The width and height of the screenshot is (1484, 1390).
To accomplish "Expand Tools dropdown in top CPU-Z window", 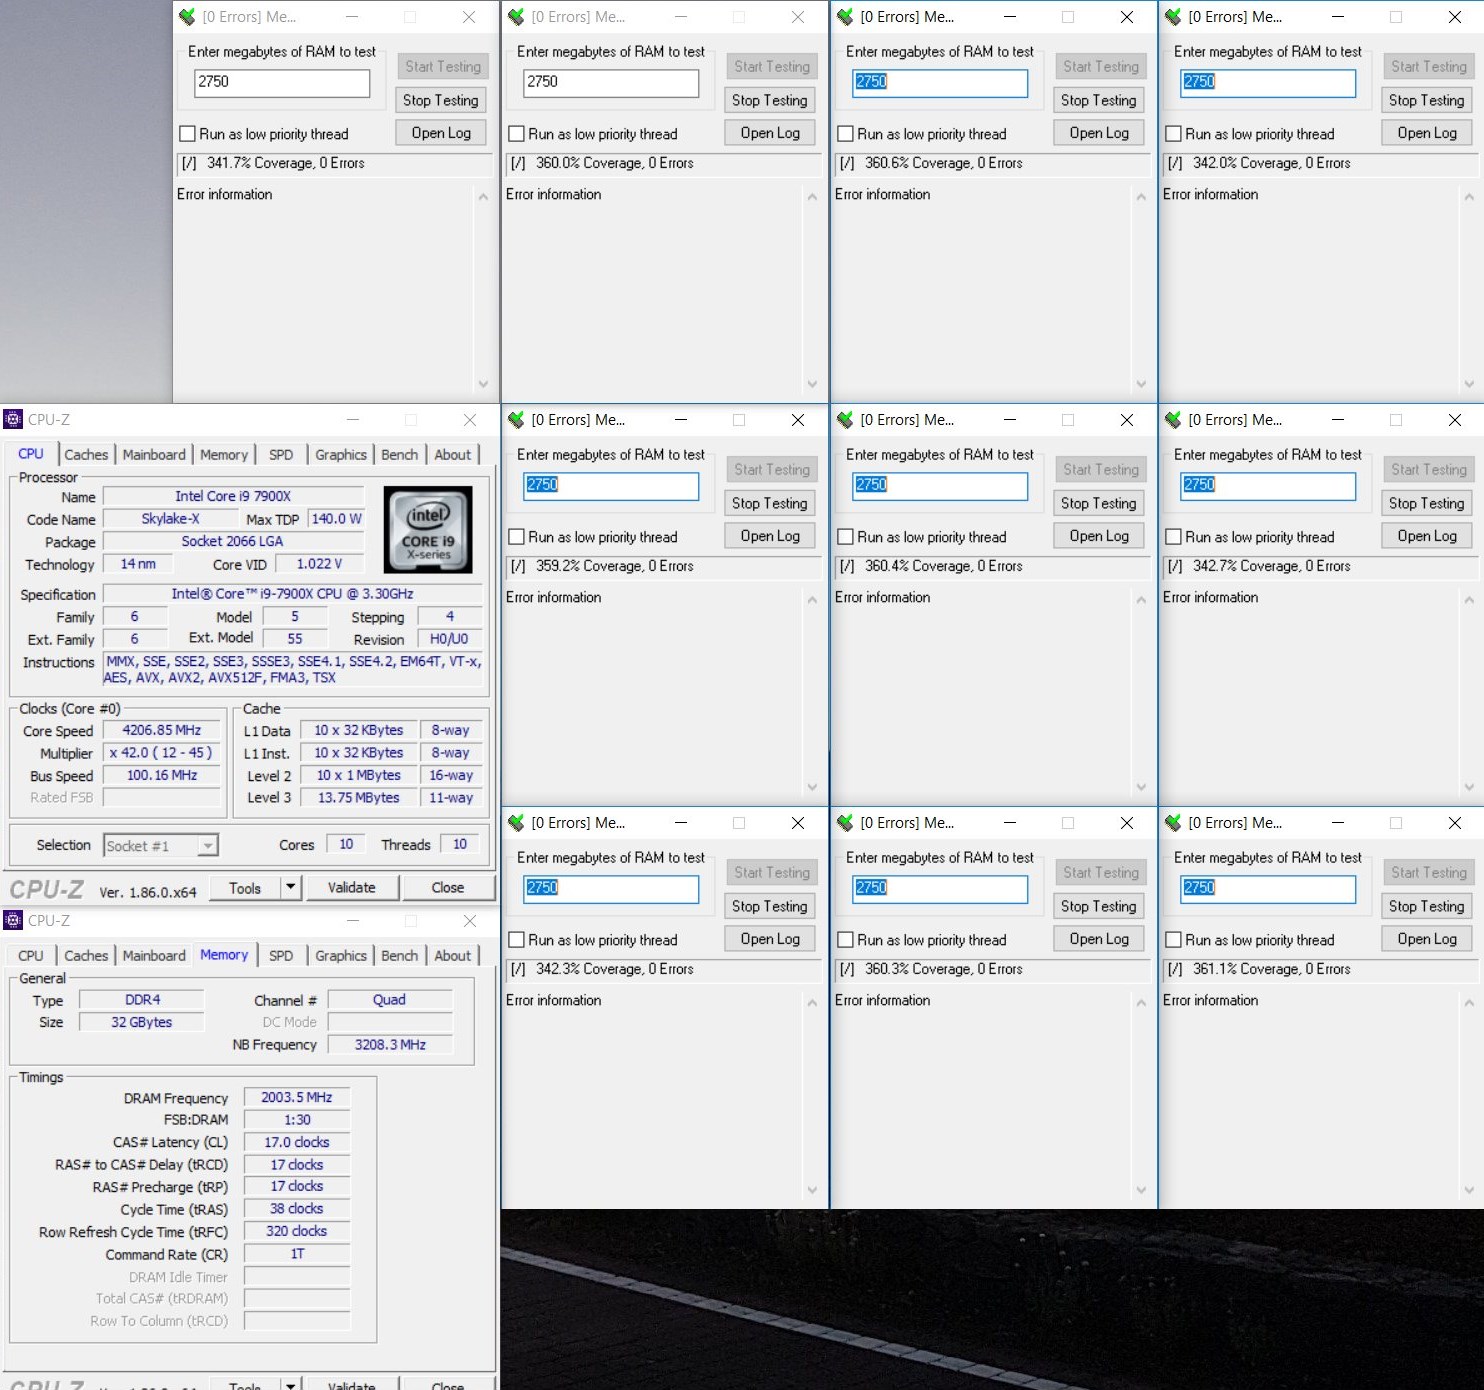I will pos(289,887).
